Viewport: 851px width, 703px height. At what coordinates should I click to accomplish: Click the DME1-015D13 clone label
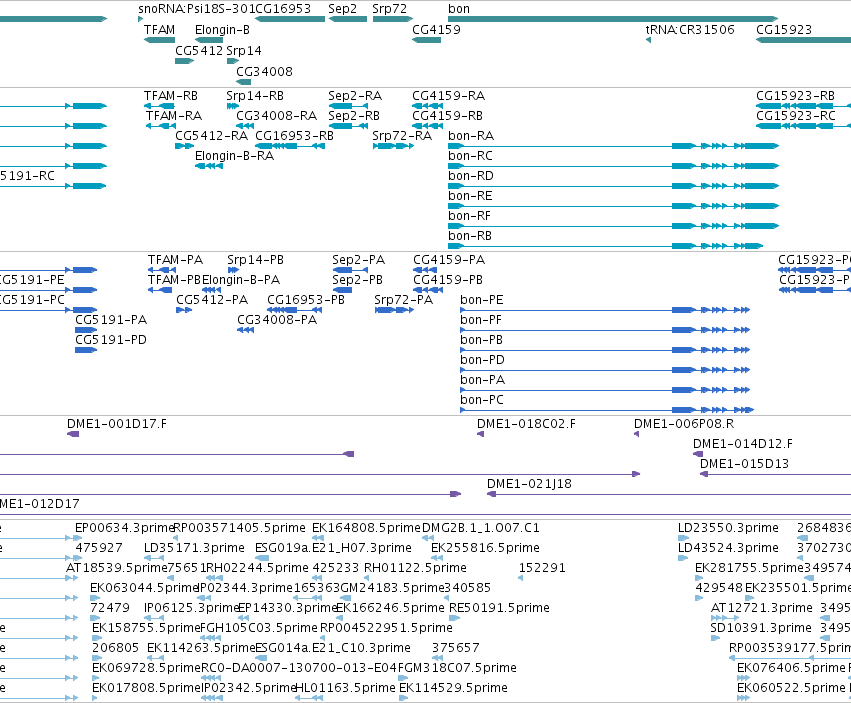pos(744,465)
